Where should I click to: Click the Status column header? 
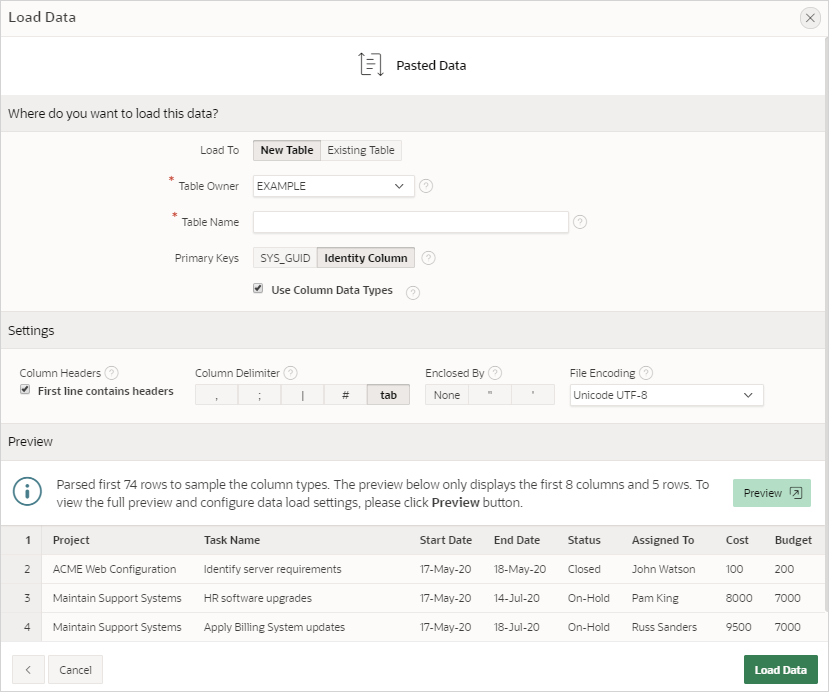[584, 540]
